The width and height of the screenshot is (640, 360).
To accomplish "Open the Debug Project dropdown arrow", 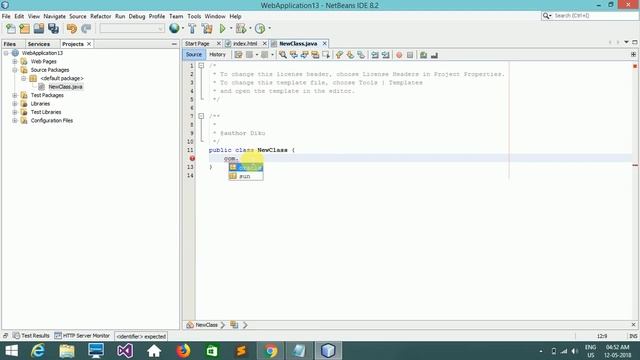I will pyautogui.click(x=250, y=29).
